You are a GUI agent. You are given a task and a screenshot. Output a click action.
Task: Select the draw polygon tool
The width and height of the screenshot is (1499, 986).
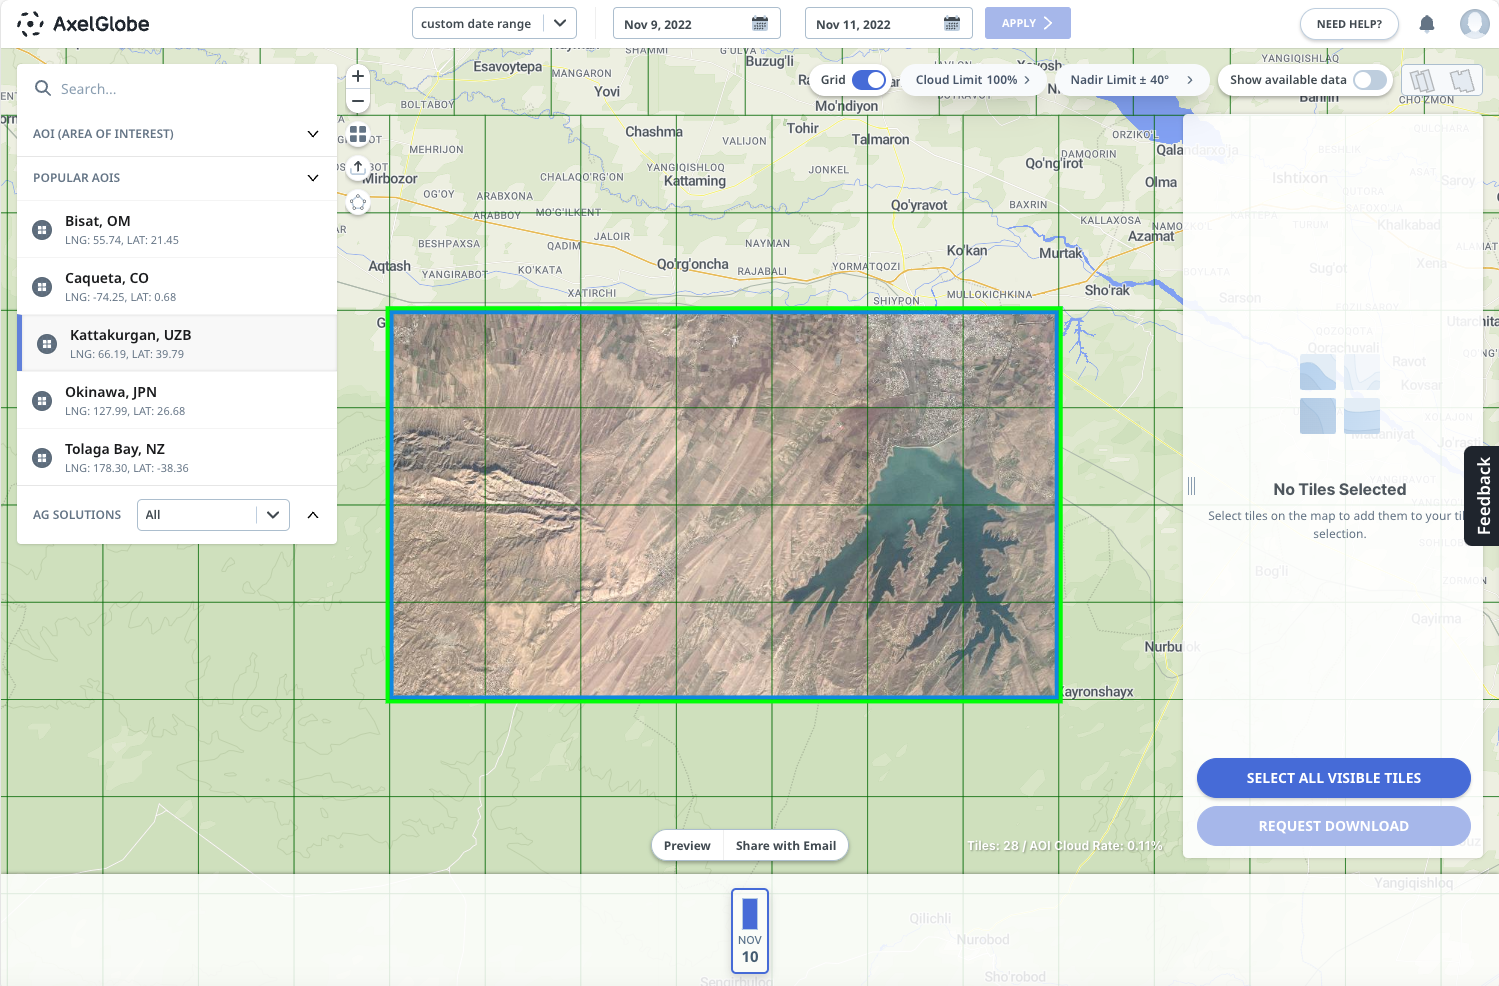click(358, 202)
